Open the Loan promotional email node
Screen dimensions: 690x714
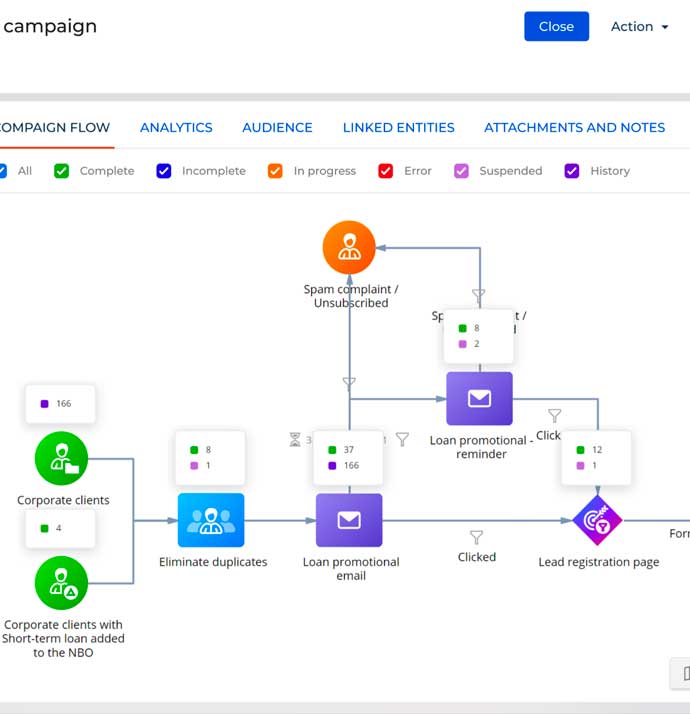click(x=349, y=520)
